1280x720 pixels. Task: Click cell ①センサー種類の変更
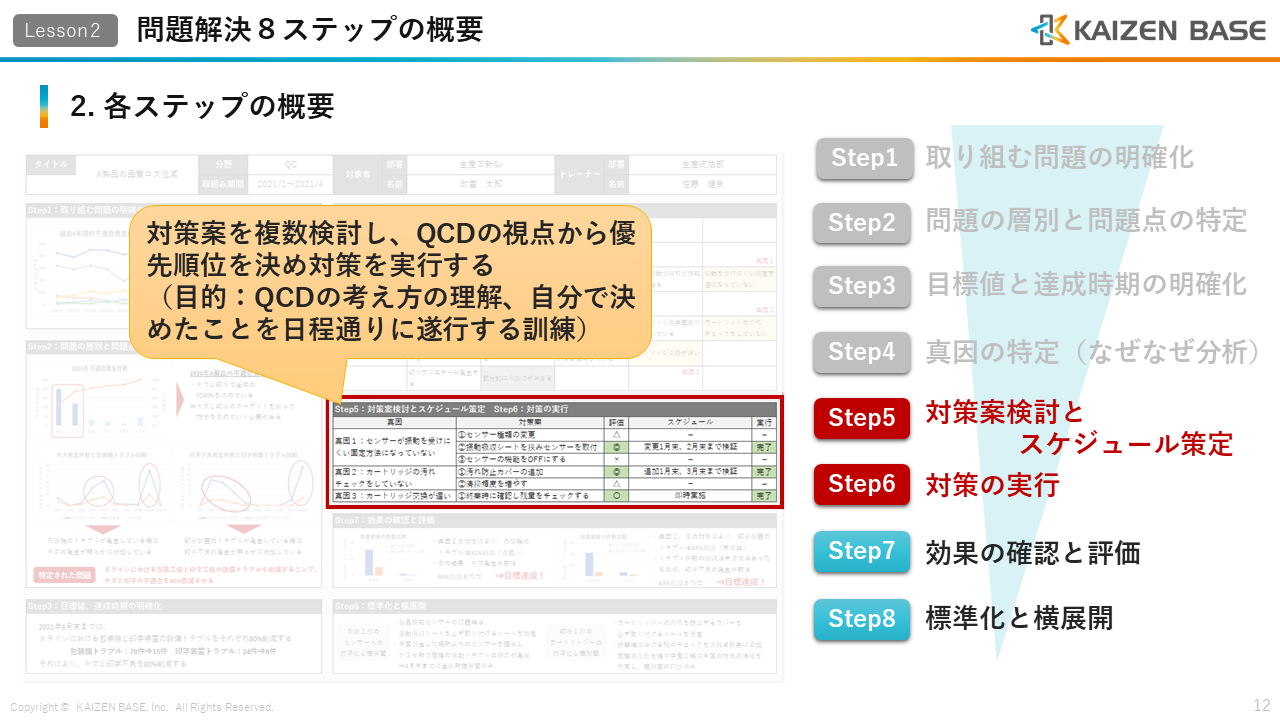[x=530, y=435]
